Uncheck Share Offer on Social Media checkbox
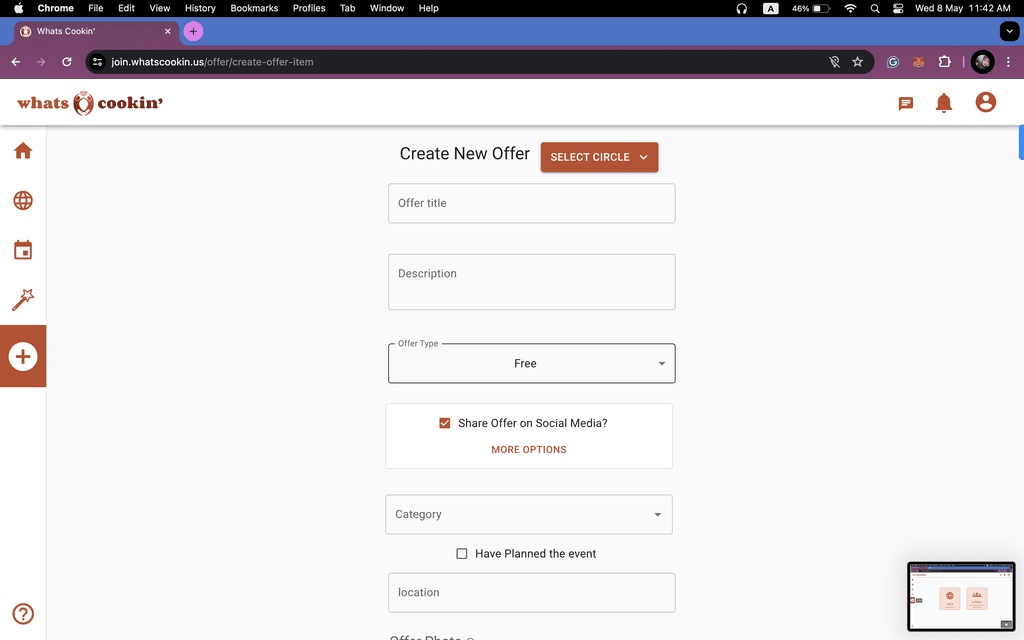 [x=445, y=423]
